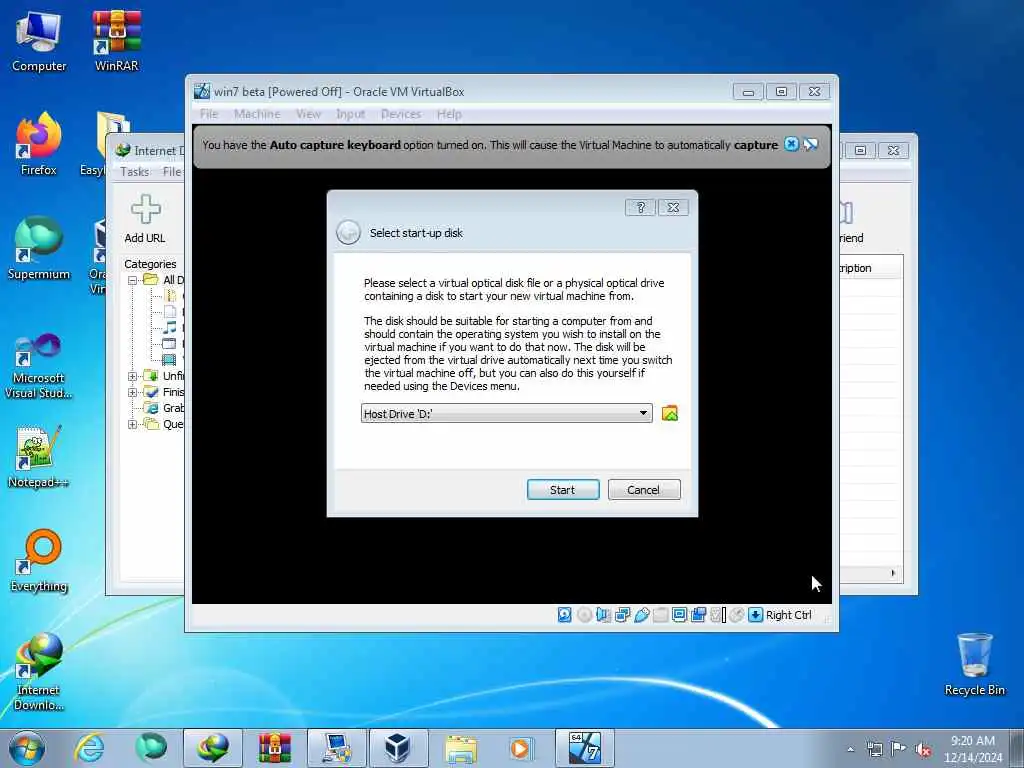Screen dimensions: 1024x768
Task: Click the mouse integration status icon
Action: click(x=737, y=615)
